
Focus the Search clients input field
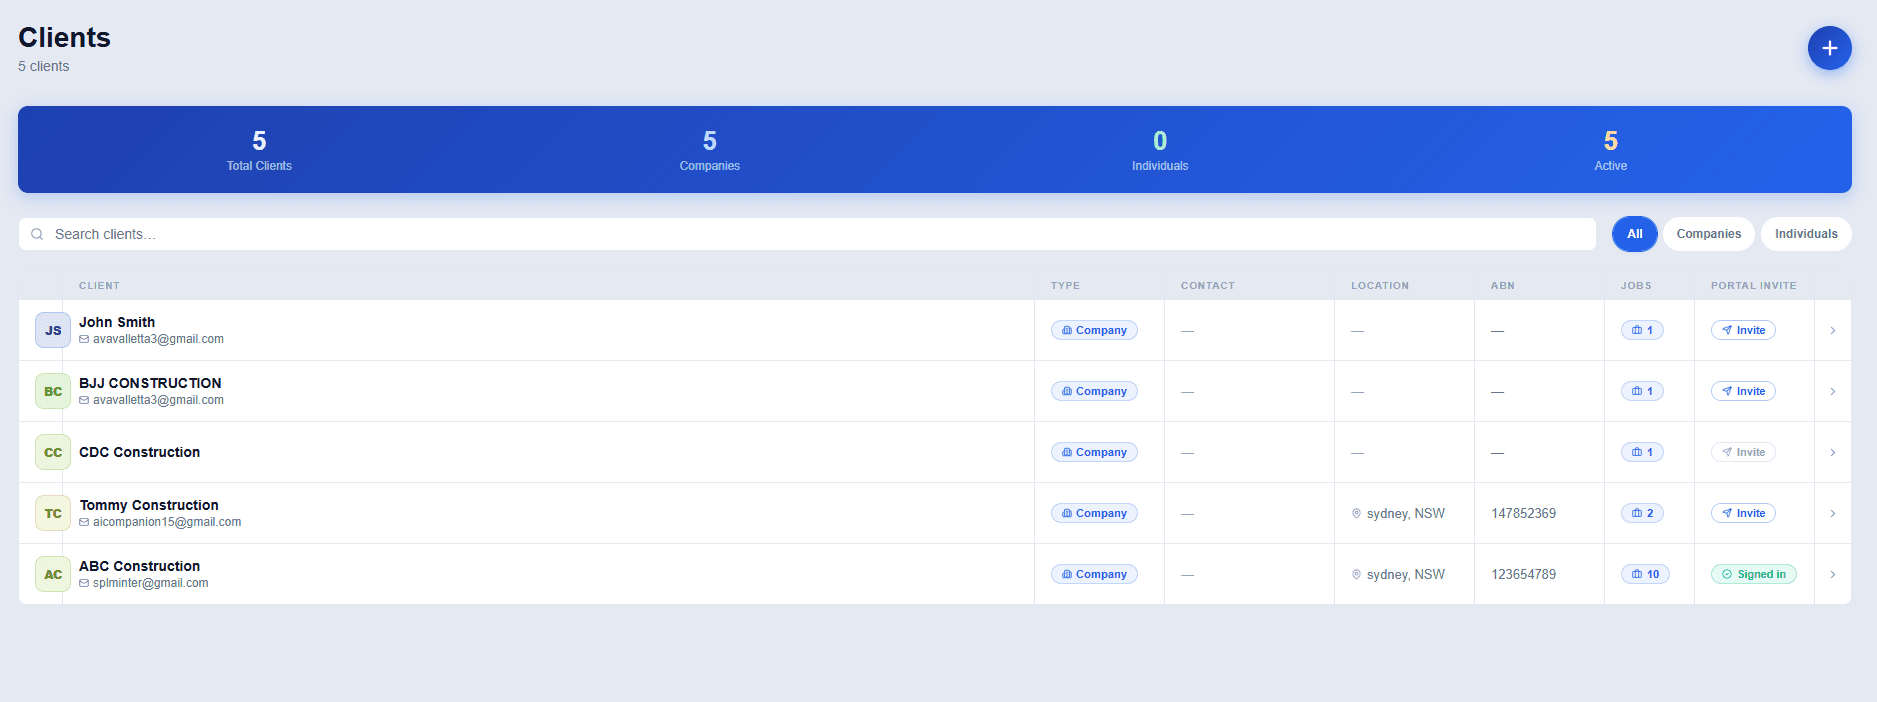(807, 234)
